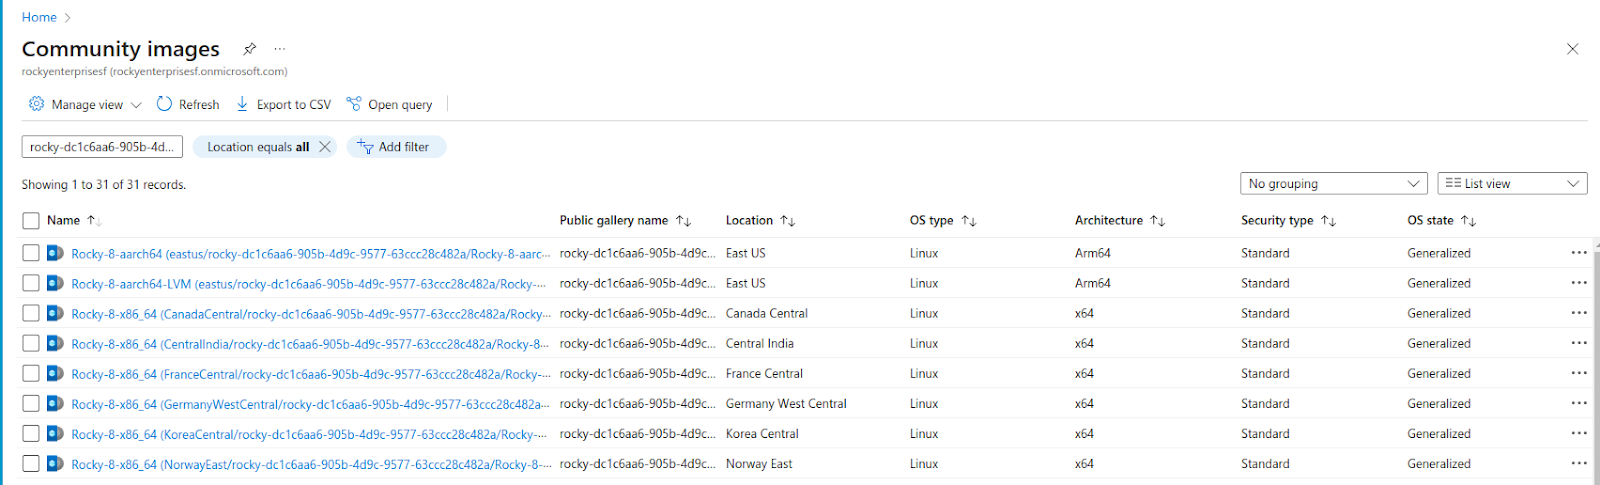Remove the Location equals all filter

[x=325, y=147]
